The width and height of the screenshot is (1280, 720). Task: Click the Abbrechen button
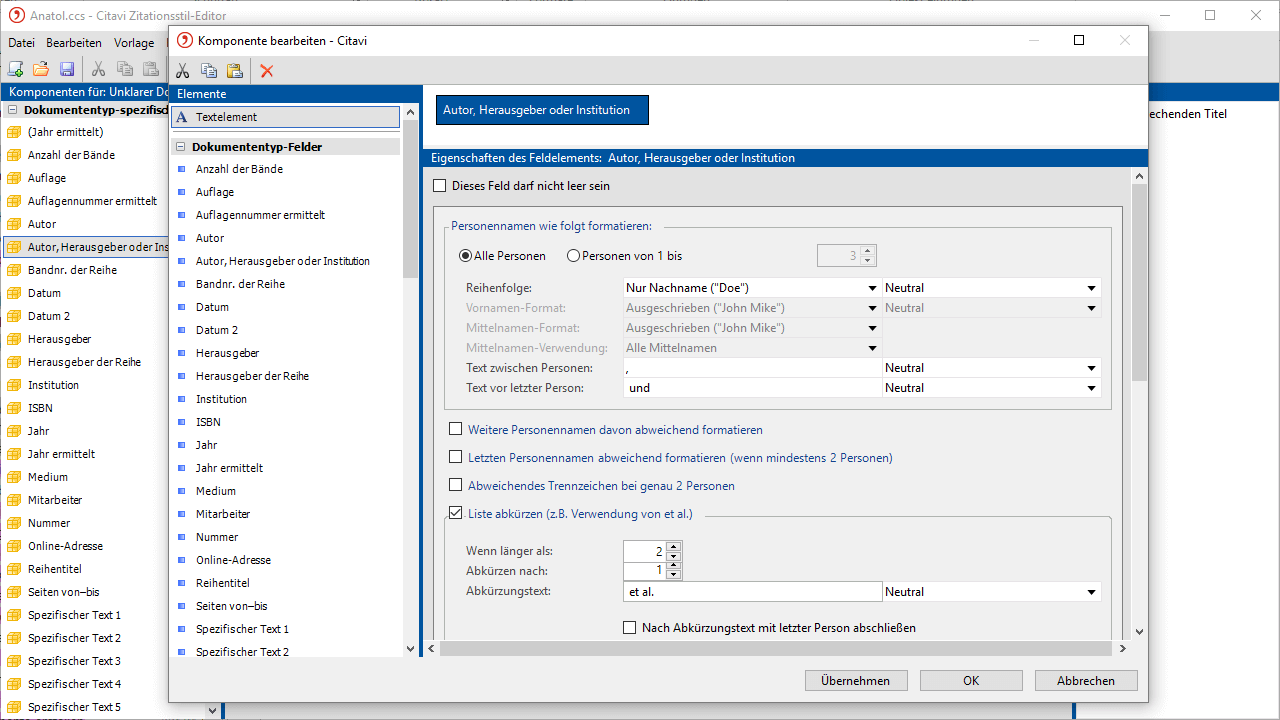tap(1086, 680)
